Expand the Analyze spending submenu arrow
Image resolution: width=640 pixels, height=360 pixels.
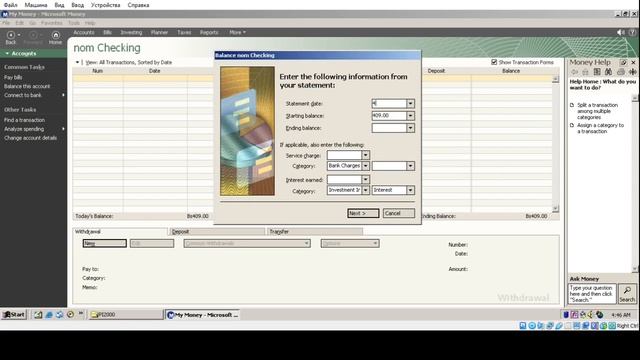pos(63,129)
